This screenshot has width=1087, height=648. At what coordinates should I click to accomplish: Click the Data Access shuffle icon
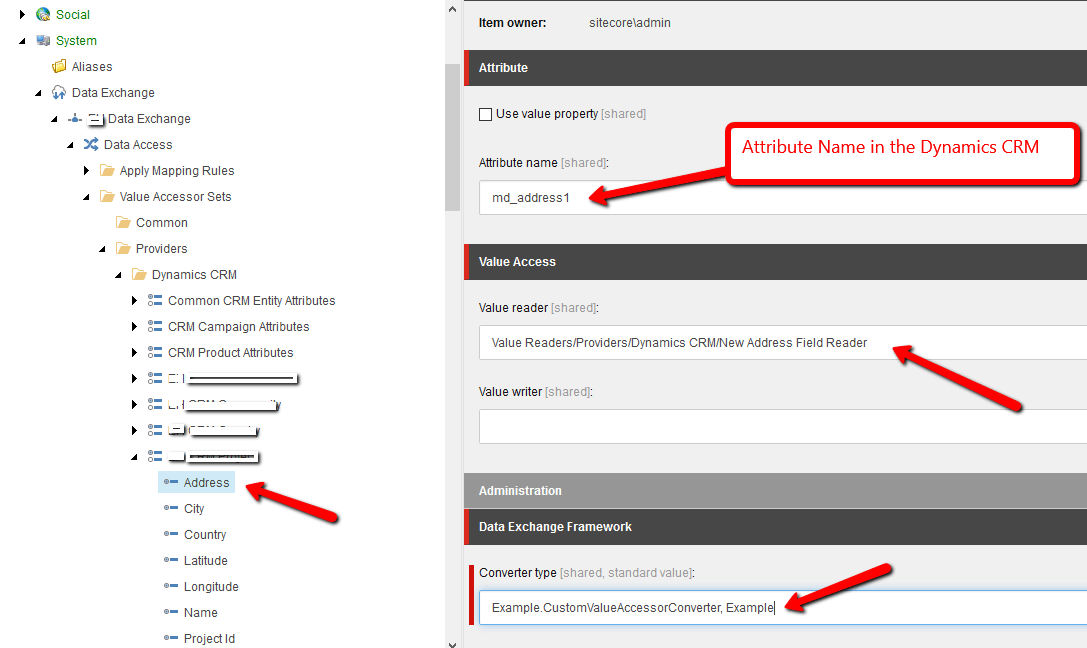(91, 144)
